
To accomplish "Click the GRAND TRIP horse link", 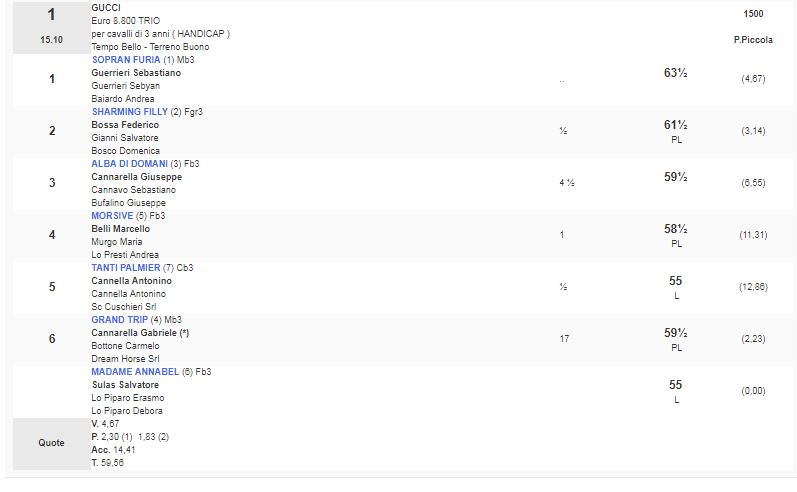I will coord(120,320).
